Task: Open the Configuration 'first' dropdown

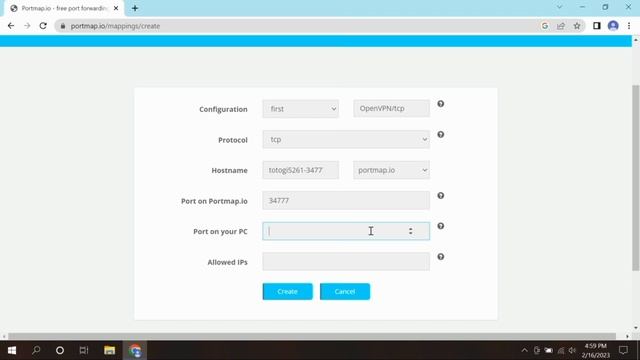Action: pos(300,109)
